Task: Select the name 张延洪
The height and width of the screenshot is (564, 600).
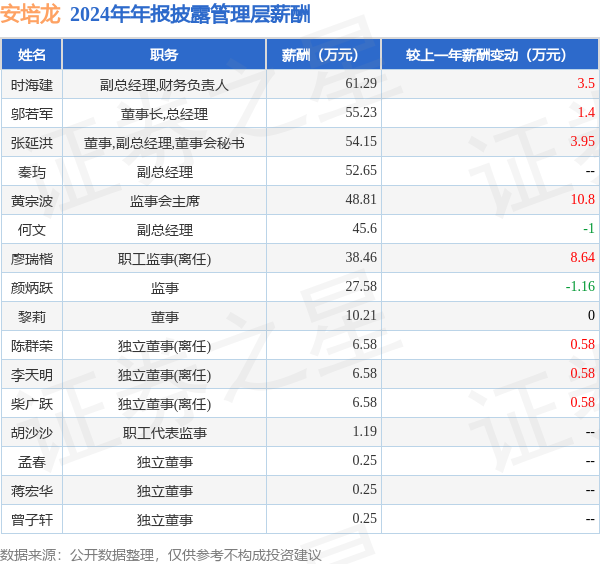Action: click(31, 143)
